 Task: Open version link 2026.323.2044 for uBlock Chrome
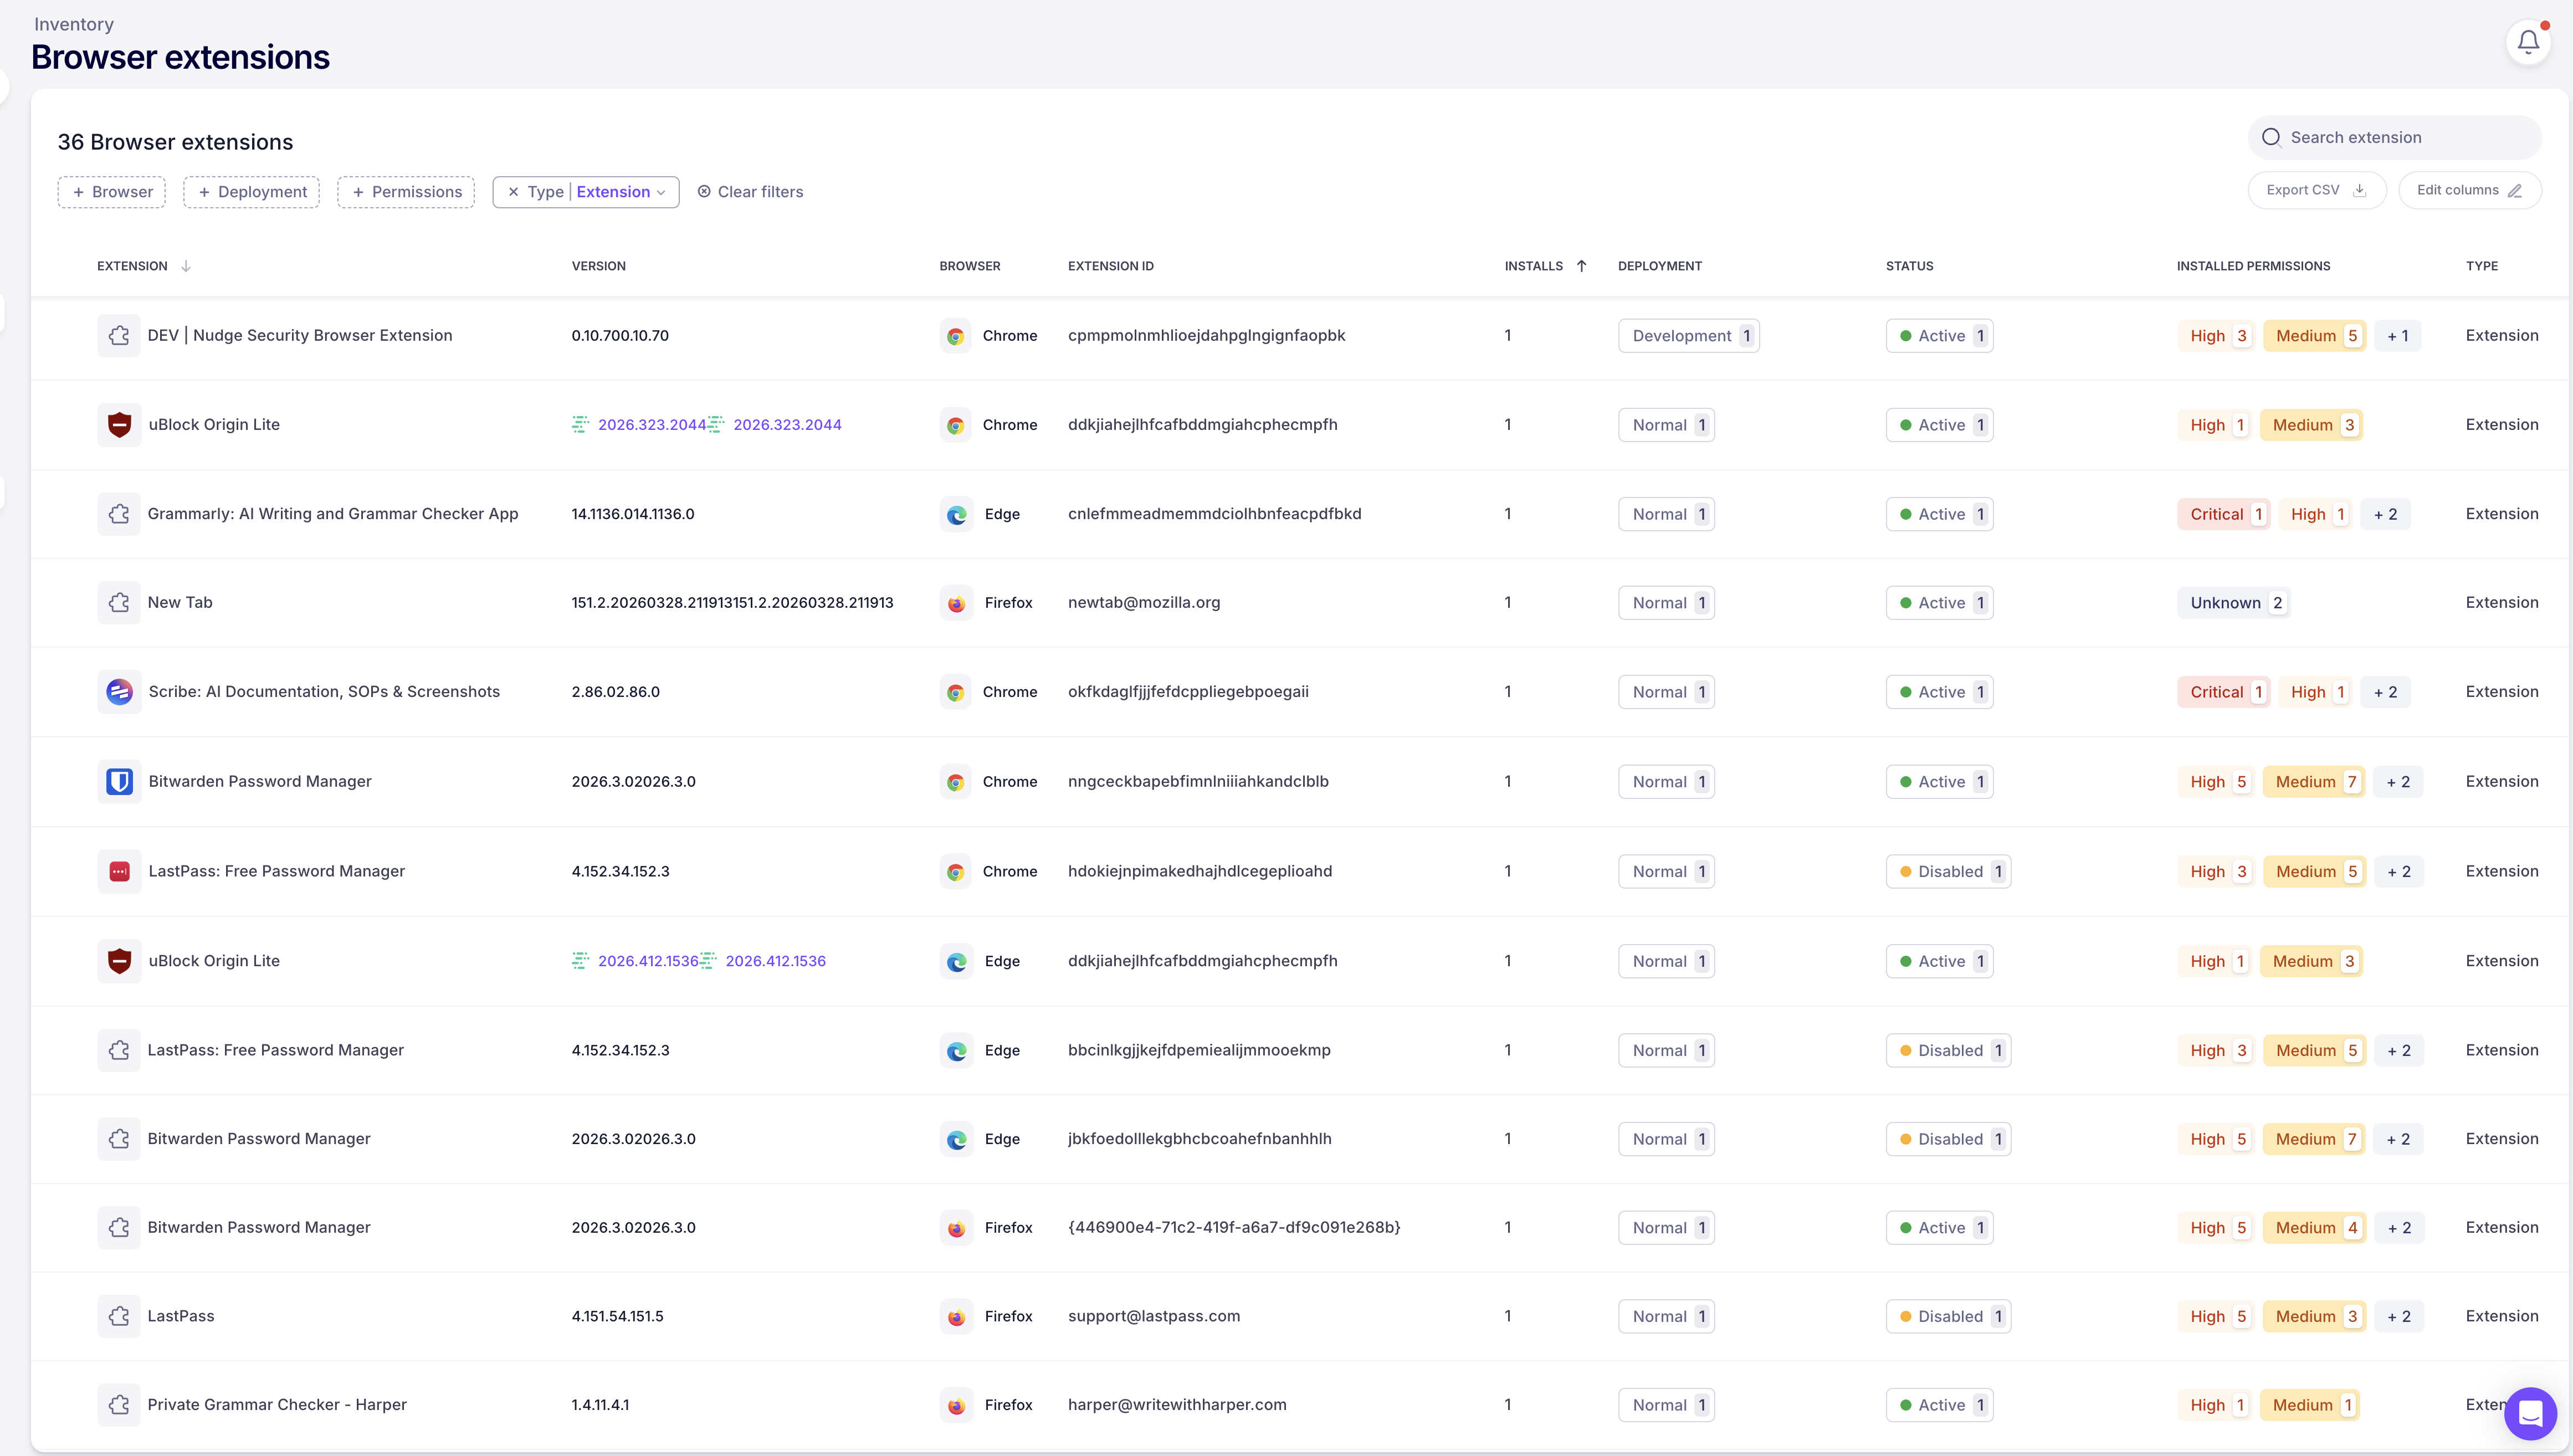[x=652, y=425]
